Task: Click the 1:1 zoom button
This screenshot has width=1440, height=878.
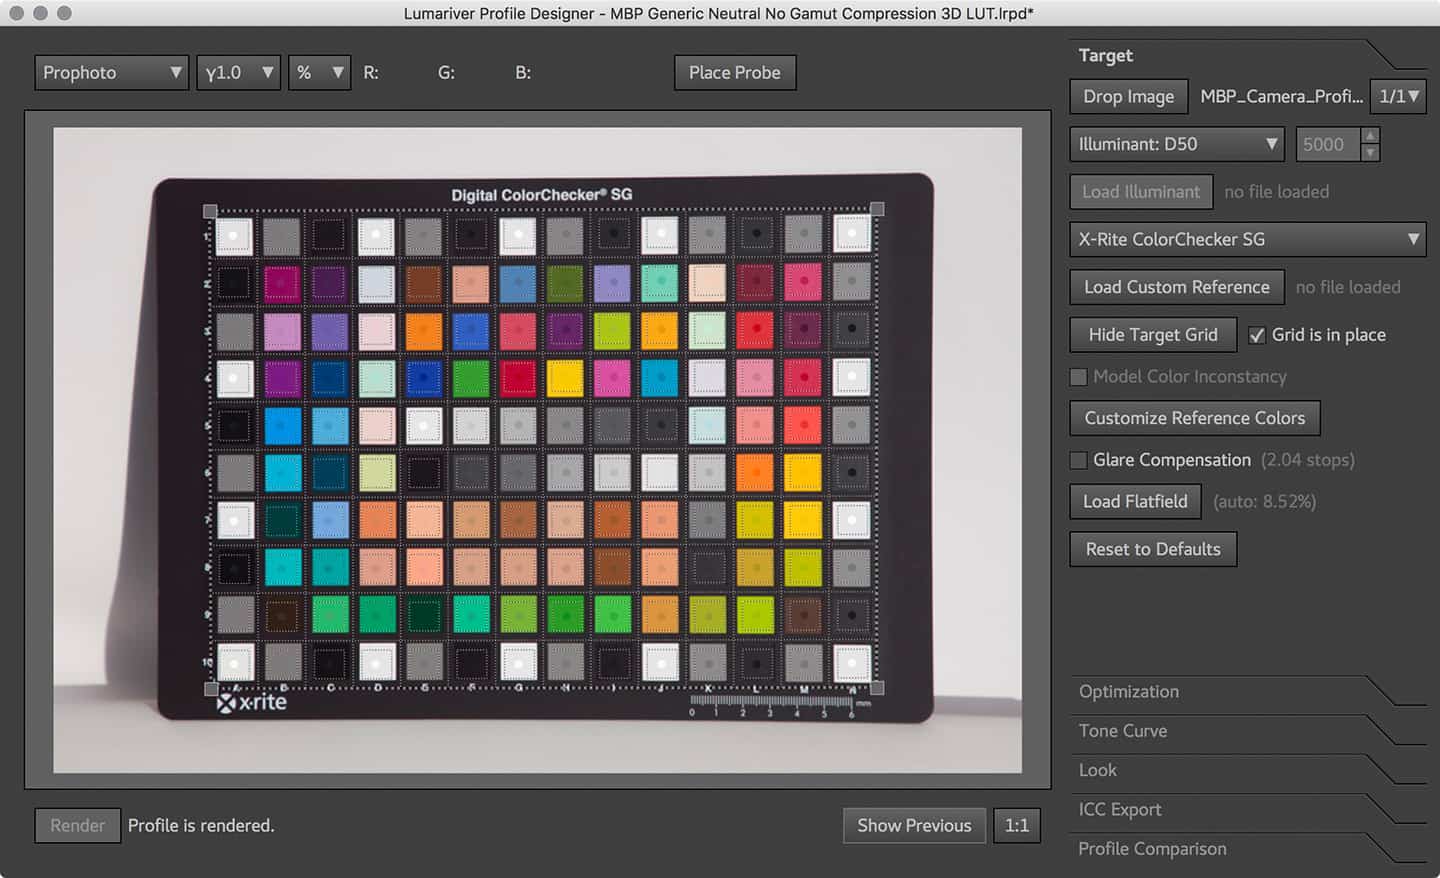Action: pyautogui.click(x=1016, y=826)
